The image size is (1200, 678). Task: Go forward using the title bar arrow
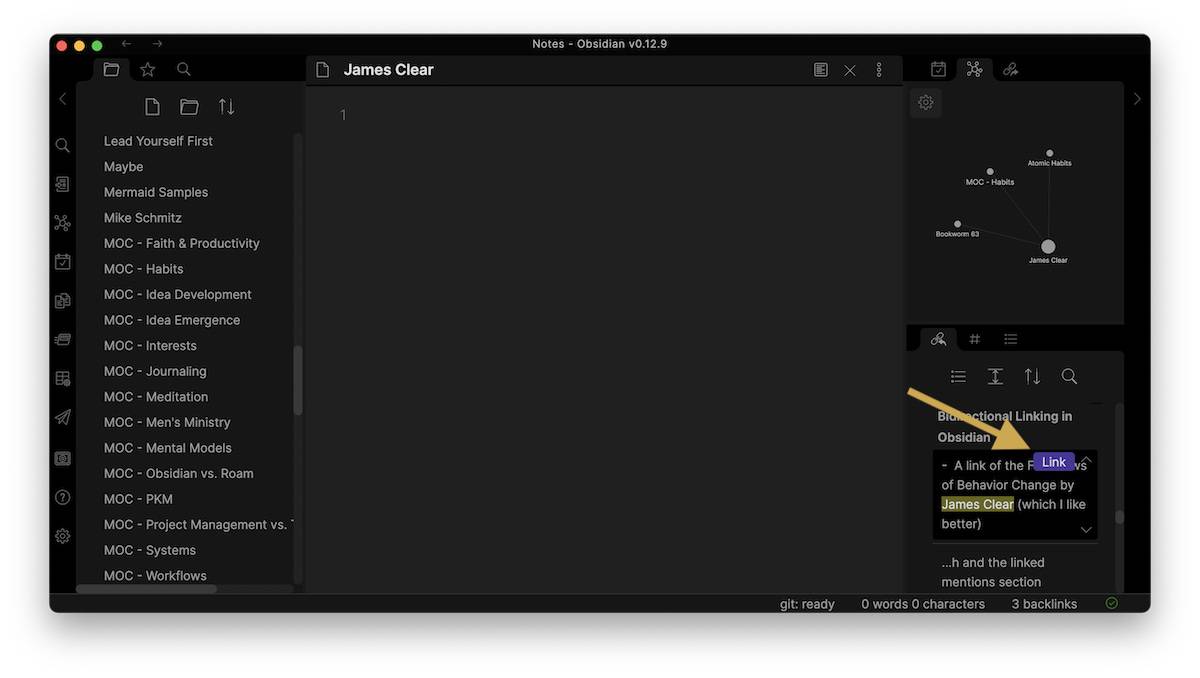click(x=157, y=44)
